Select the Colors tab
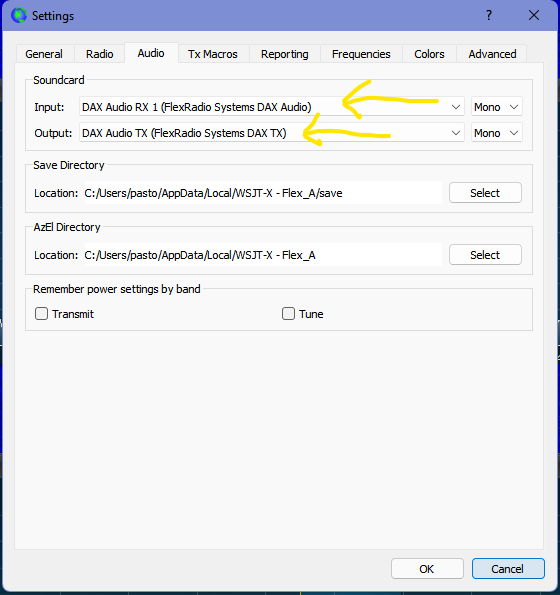This screenshot has width=560, height=595. click(x=429, y=54)
